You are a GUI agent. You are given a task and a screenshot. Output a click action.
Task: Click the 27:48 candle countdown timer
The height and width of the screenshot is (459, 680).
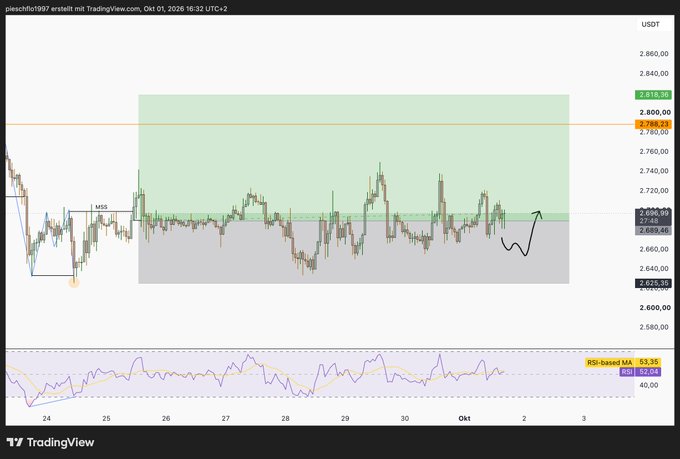pos(648,221)
